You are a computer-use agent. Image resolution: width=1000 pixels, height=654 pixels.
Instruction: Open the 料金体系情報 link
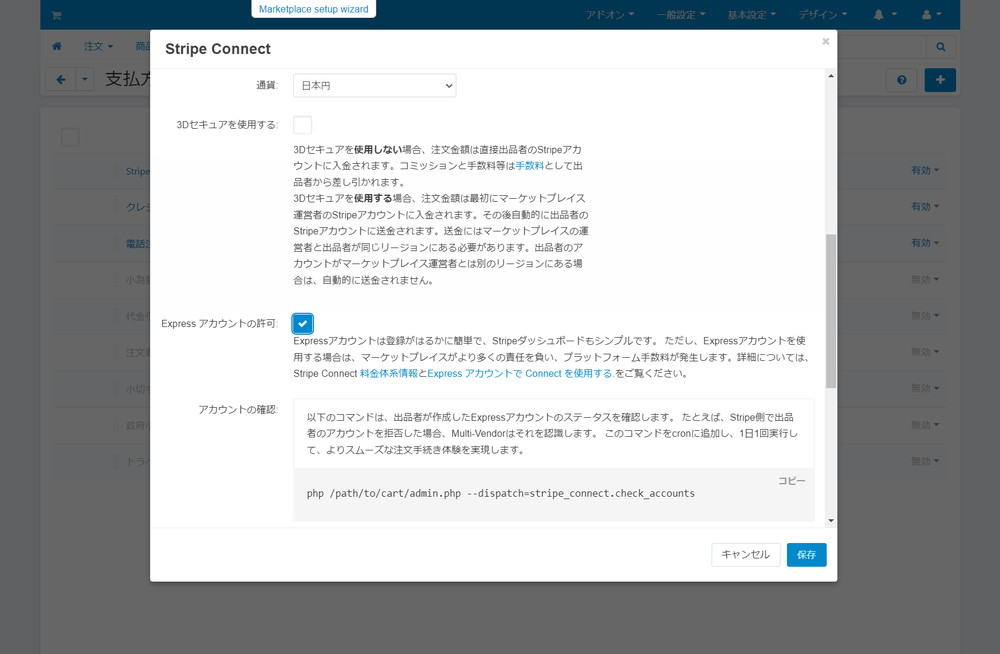click(x=388, y=374)
